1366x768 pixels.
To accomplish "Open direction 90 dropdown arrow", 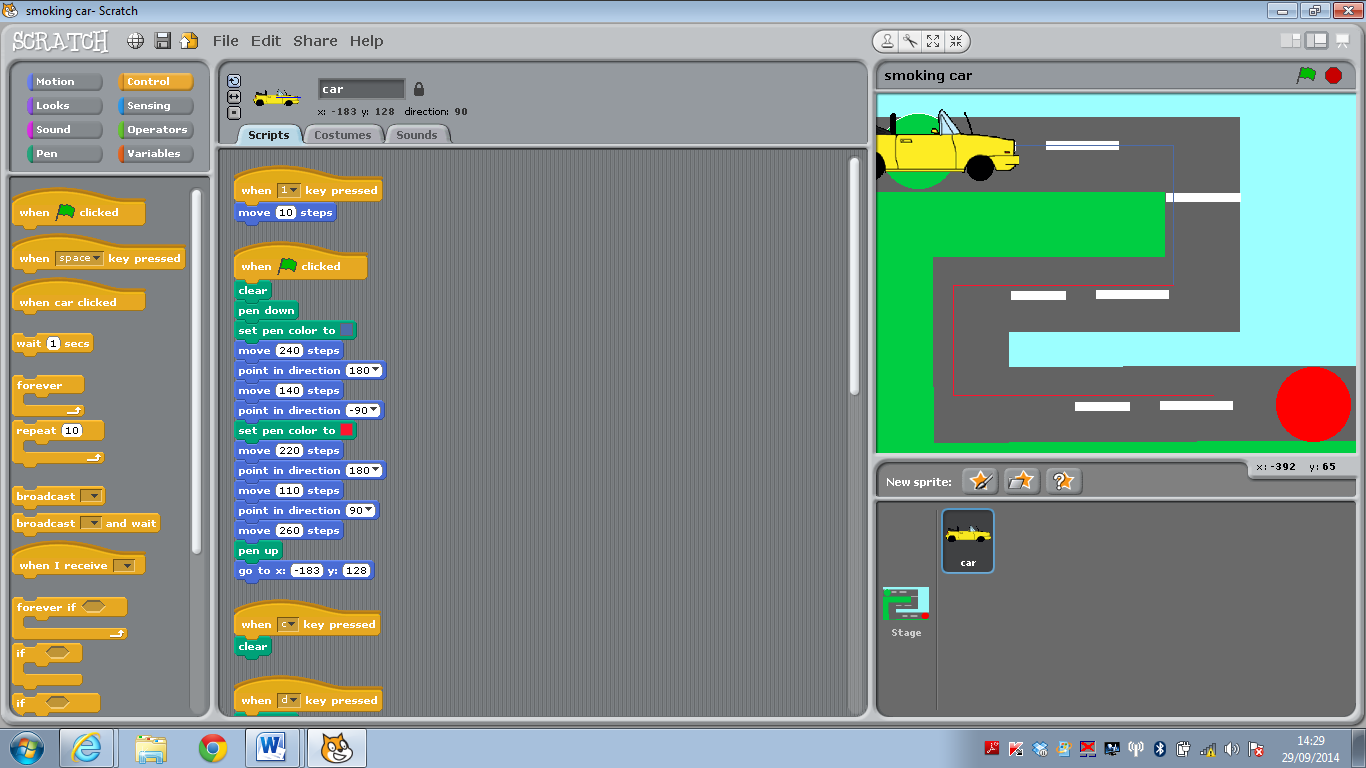I will tap(371, 511).
